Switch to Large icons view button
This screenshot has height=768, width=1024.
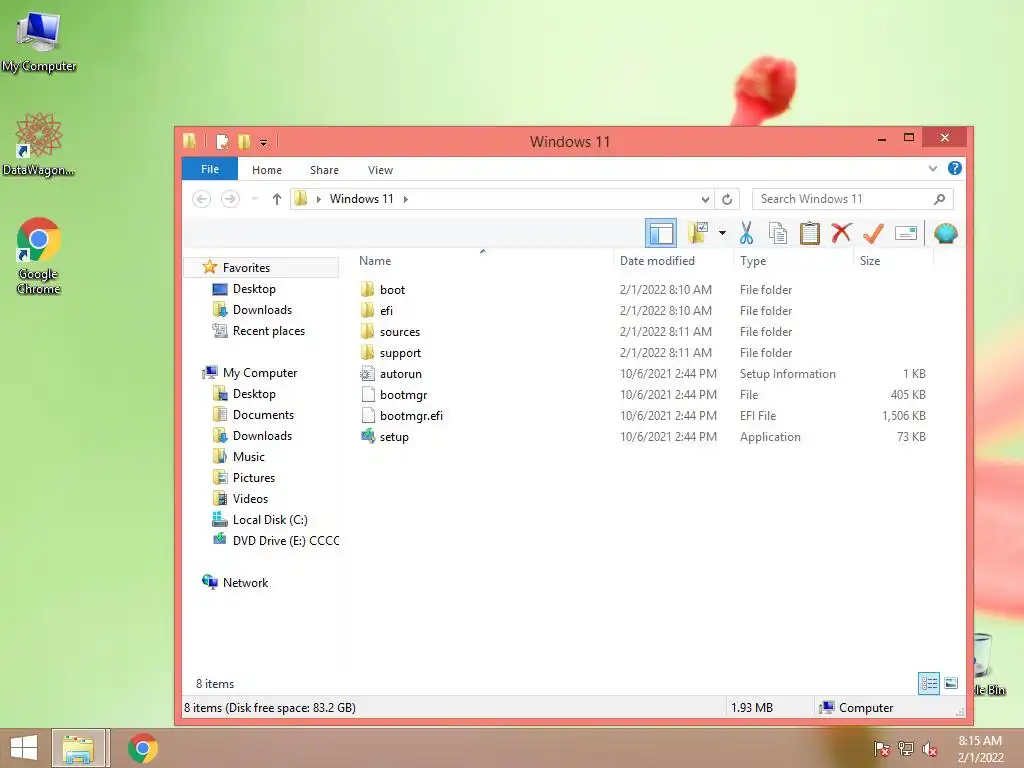pos(951,684)
